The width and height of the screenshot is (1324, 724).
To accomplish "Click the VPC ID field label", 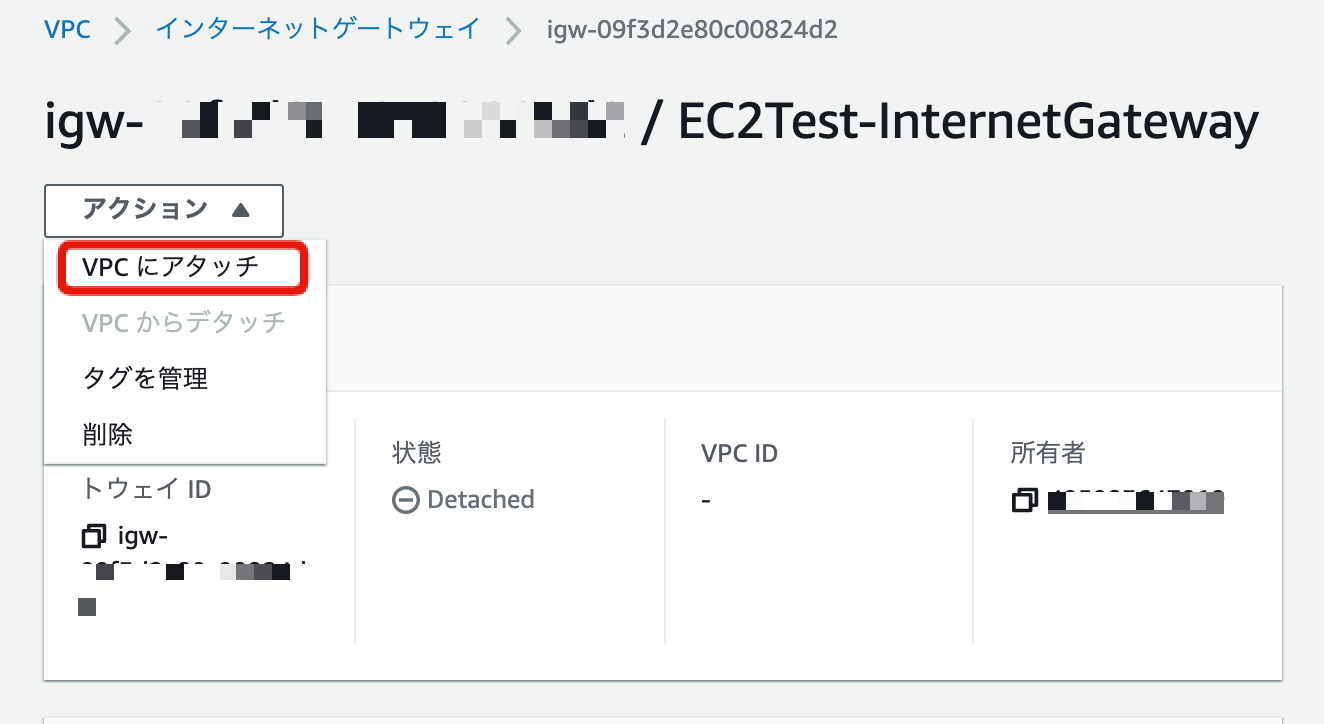I will point(739,453).
